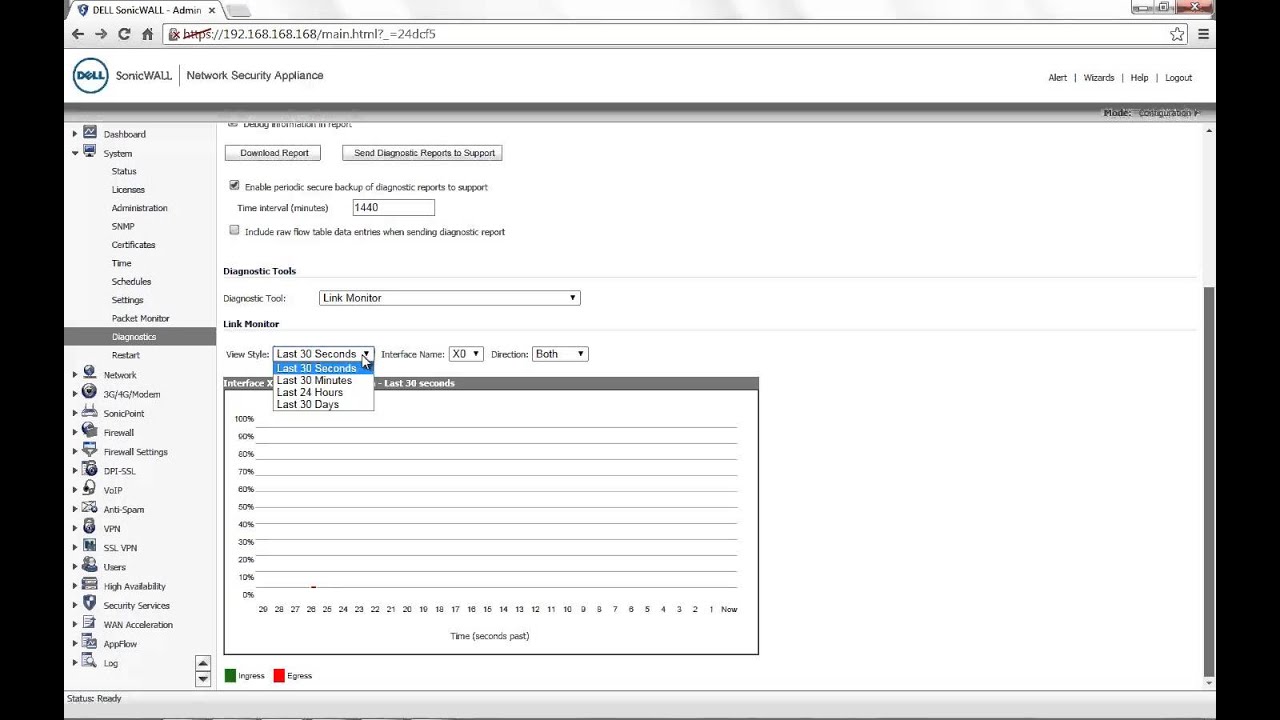Click the Firewall sidebar icon
This screenshot has height=720, width=1280.
point(90,431)
